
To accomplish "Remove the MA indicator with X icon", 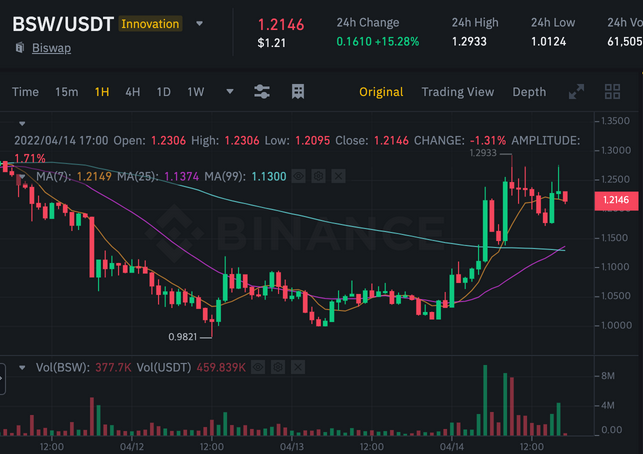I will coord(338,176).
